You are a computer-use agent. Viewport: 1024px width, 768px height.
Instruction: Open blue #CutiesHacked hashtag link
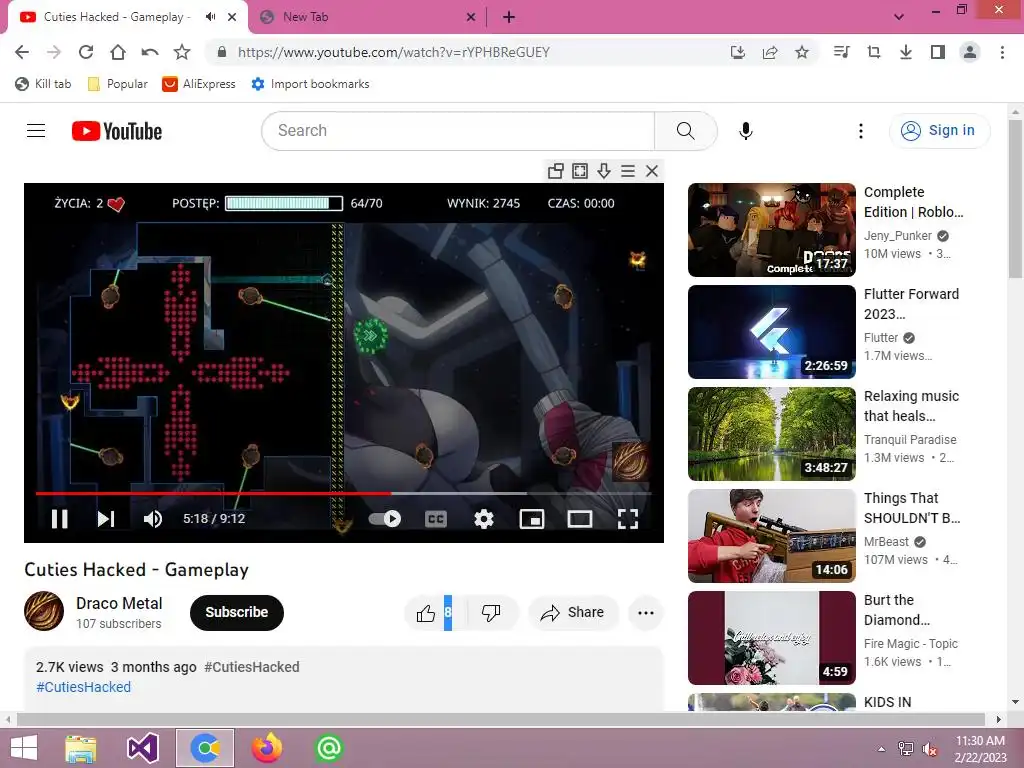point(84,687)
